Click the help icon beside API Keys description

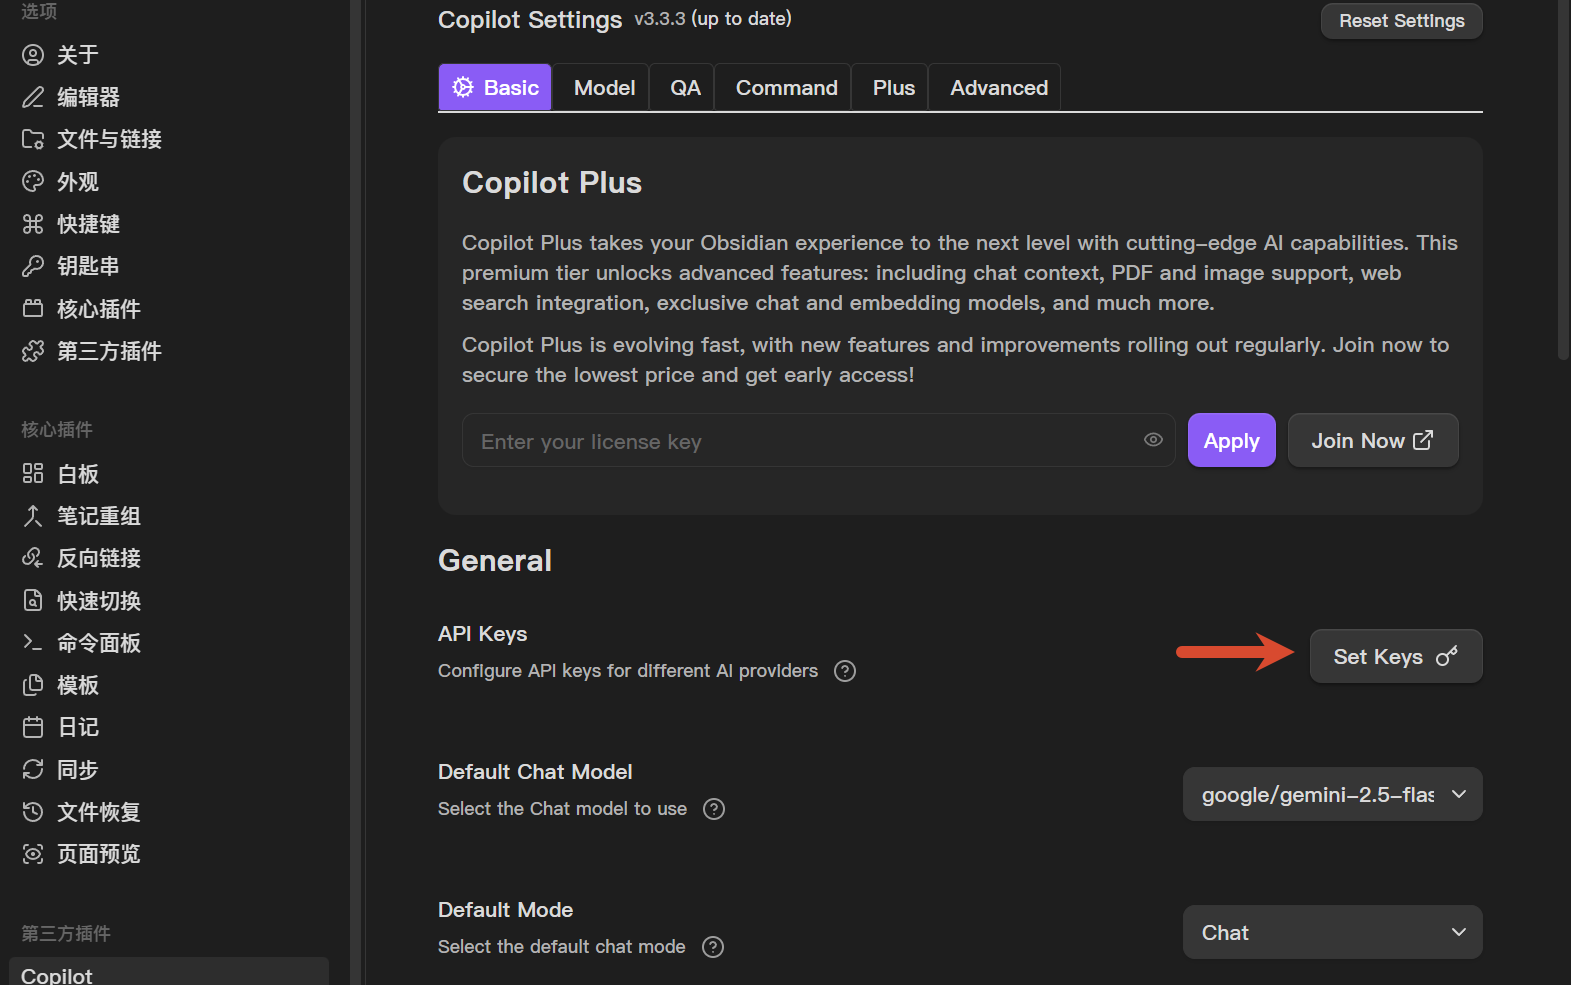point(845,671)
